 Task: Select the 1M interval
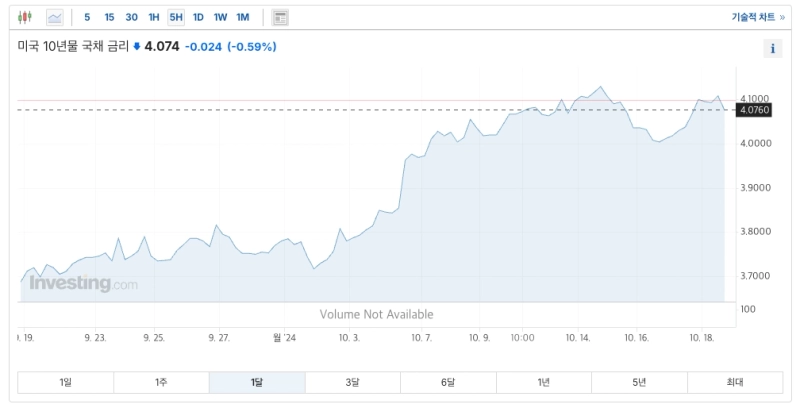coord(243,17)
